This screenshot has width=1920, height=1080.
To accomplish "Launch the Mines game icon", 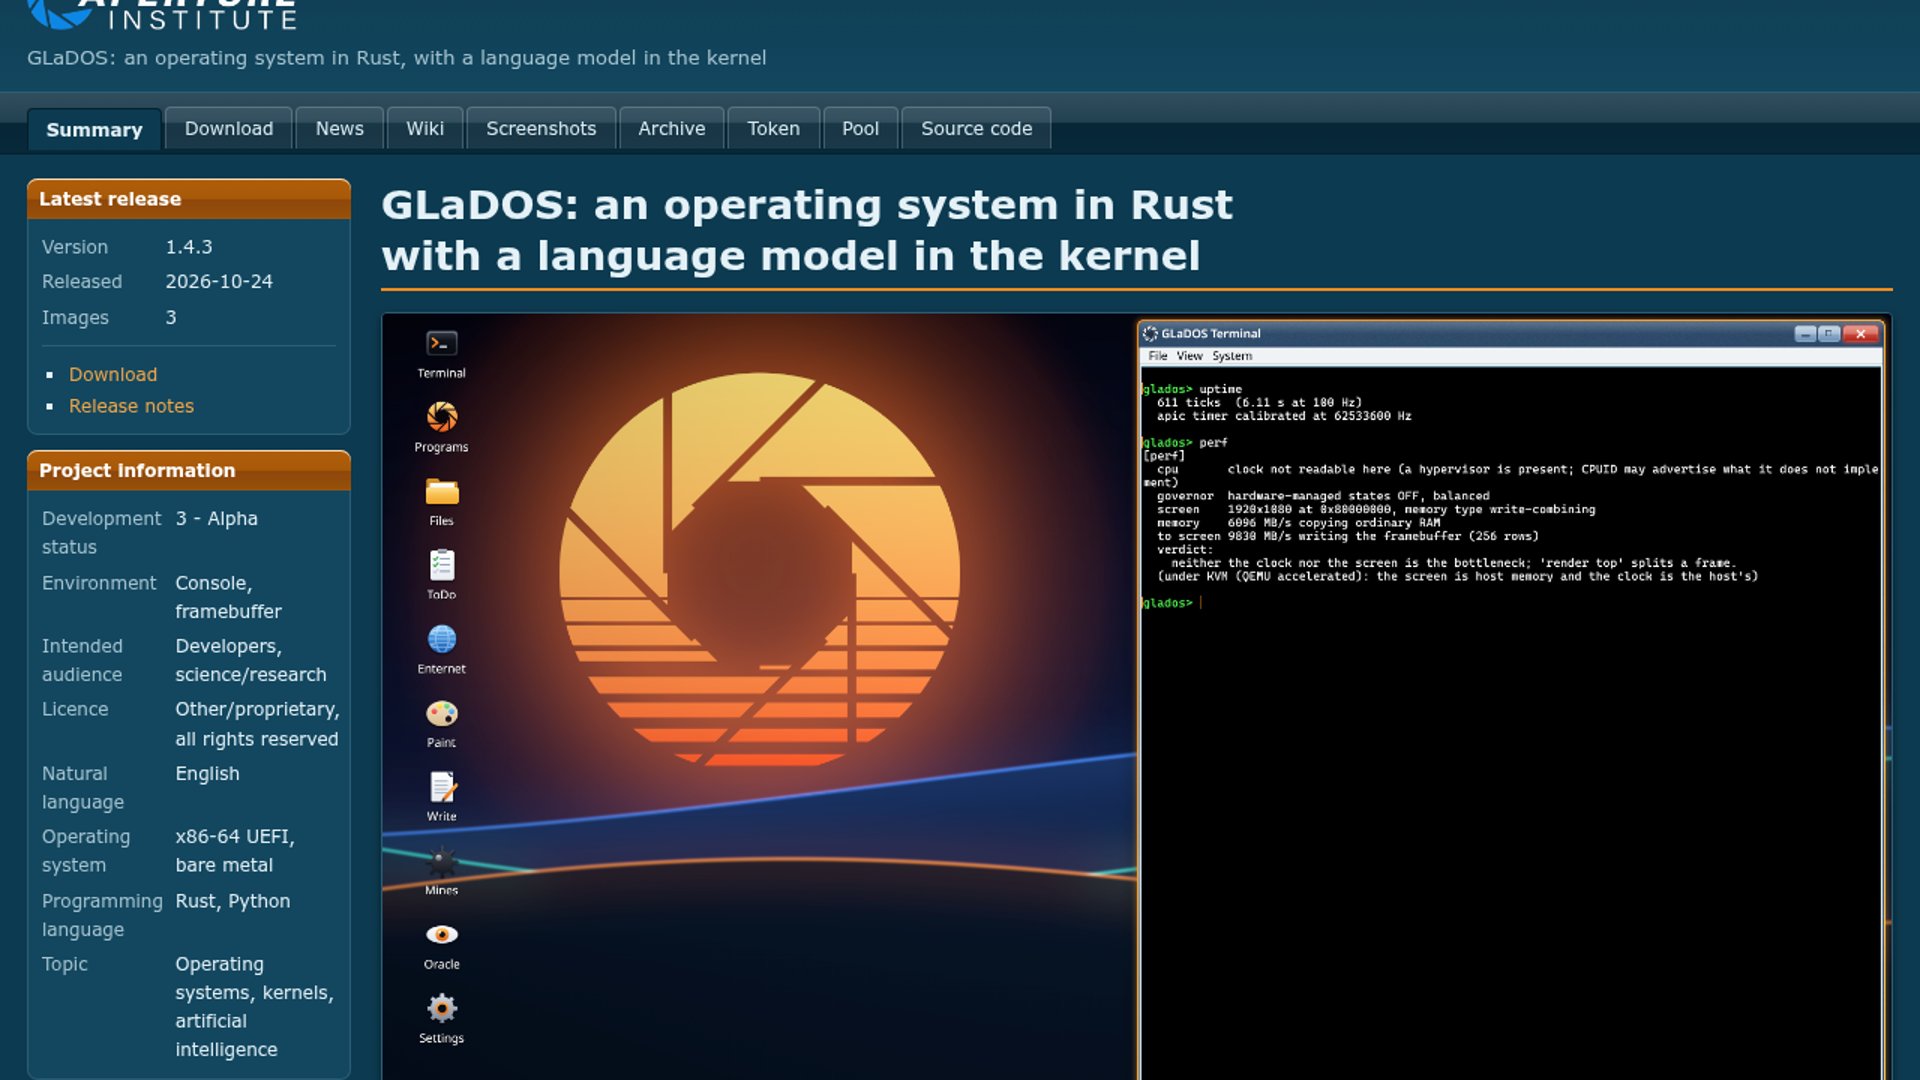I will point(441,871).
